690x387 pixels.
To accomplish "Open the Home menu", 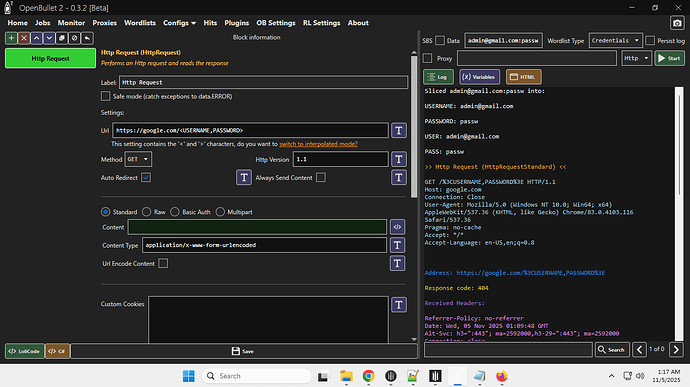I will click(x=18, y=23).
